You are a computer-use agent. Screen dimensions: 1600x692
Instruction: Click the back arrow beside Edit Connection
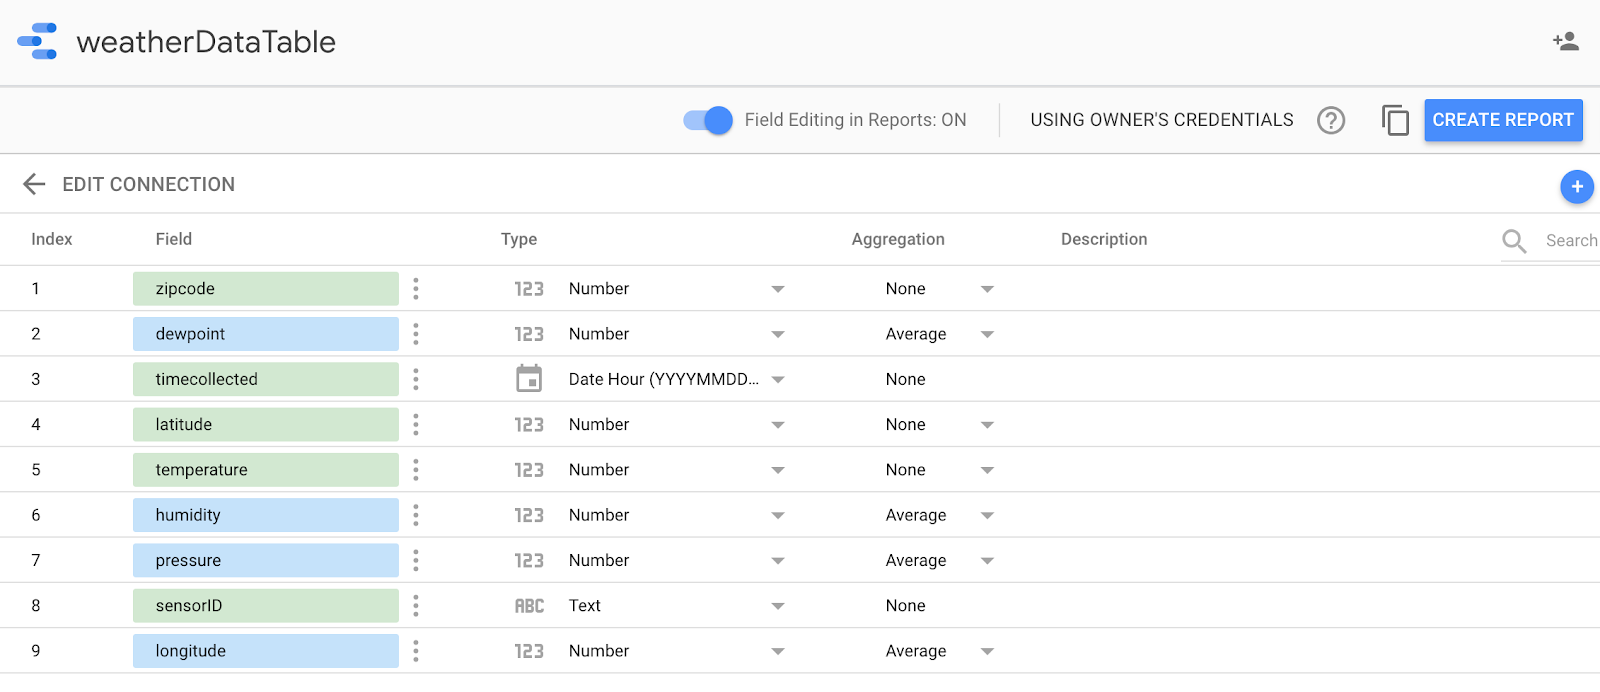[34, 184]
